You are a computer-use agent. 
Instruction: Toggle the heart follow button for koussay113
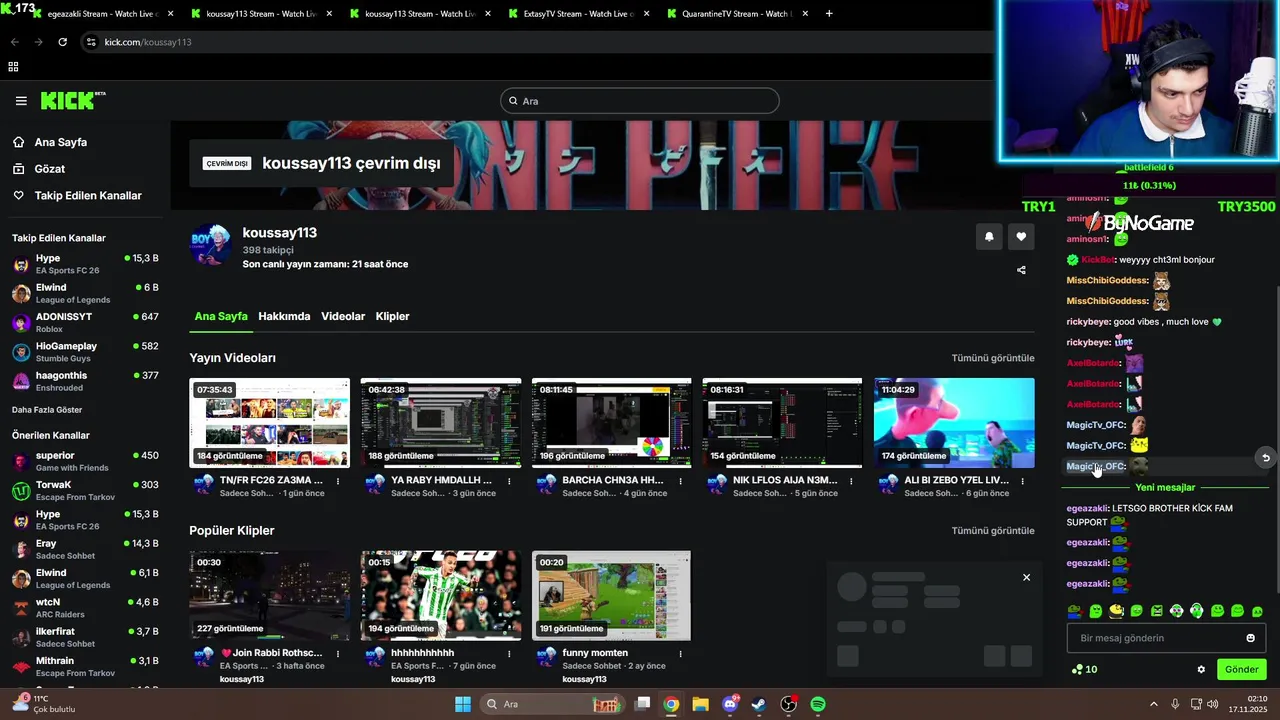click(x=1021, y=237)
